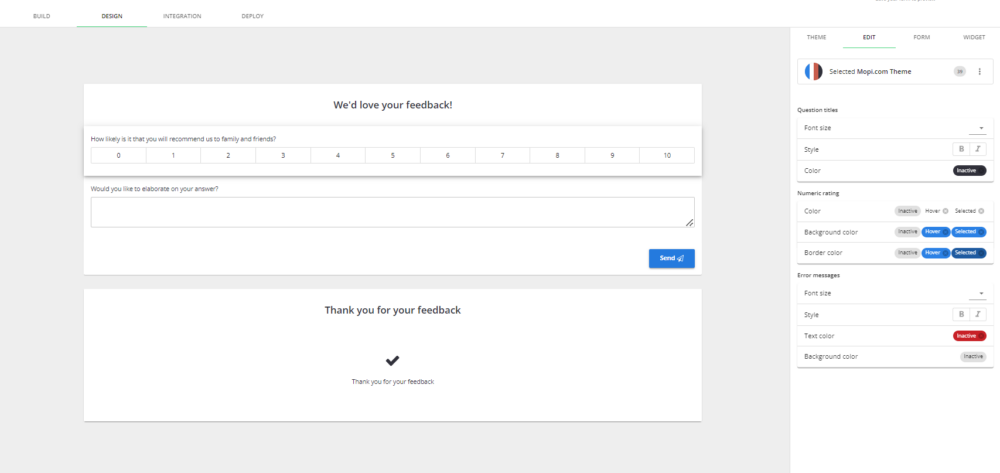1000x473 pixels.
Task: Click Numeric rating Color Inactive swatch
Action: 908,211
